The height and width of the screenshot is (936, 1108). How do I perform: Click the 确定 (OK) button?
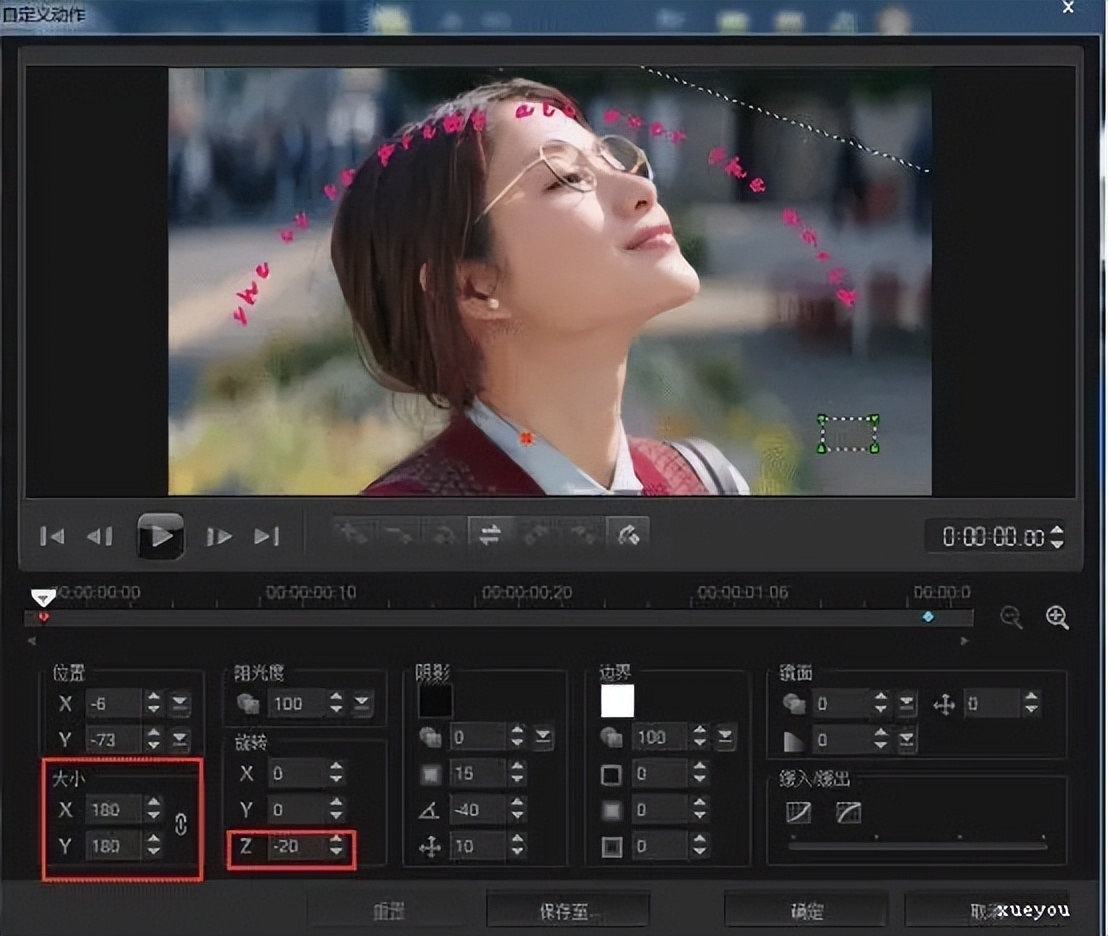coord(805,910)
